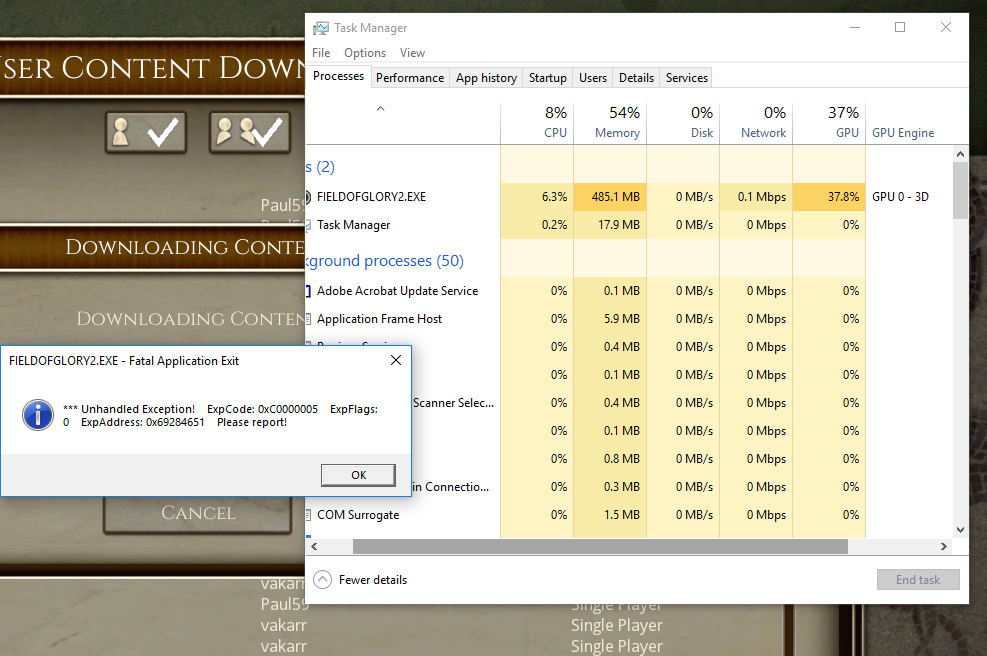The height and width of the screenshot is (656, 987).
Task: Open the Startup tab
Action: tap(547, 78)
